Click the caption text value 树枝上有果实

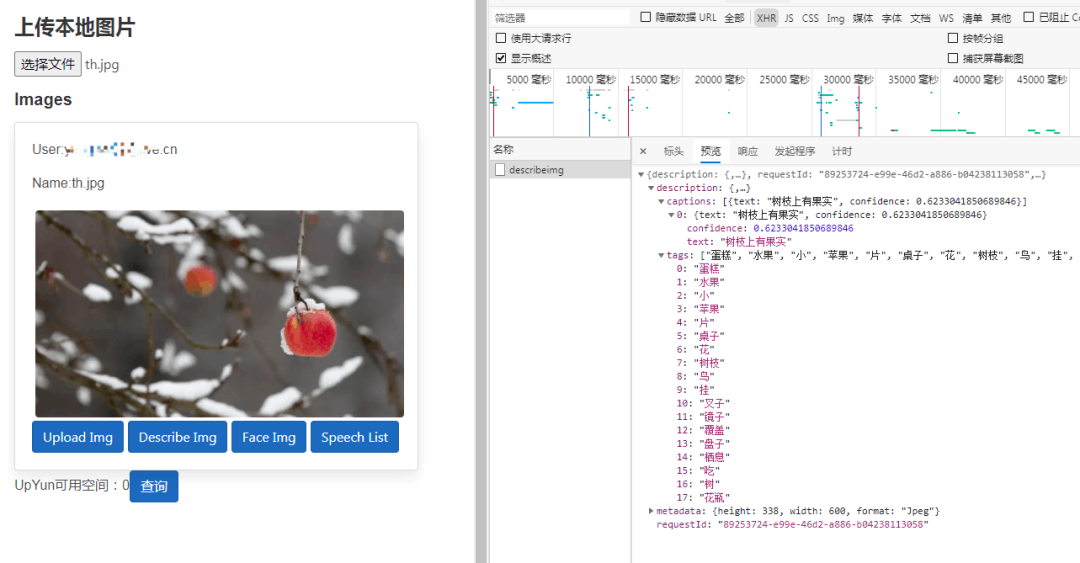[x=756, y=242]
